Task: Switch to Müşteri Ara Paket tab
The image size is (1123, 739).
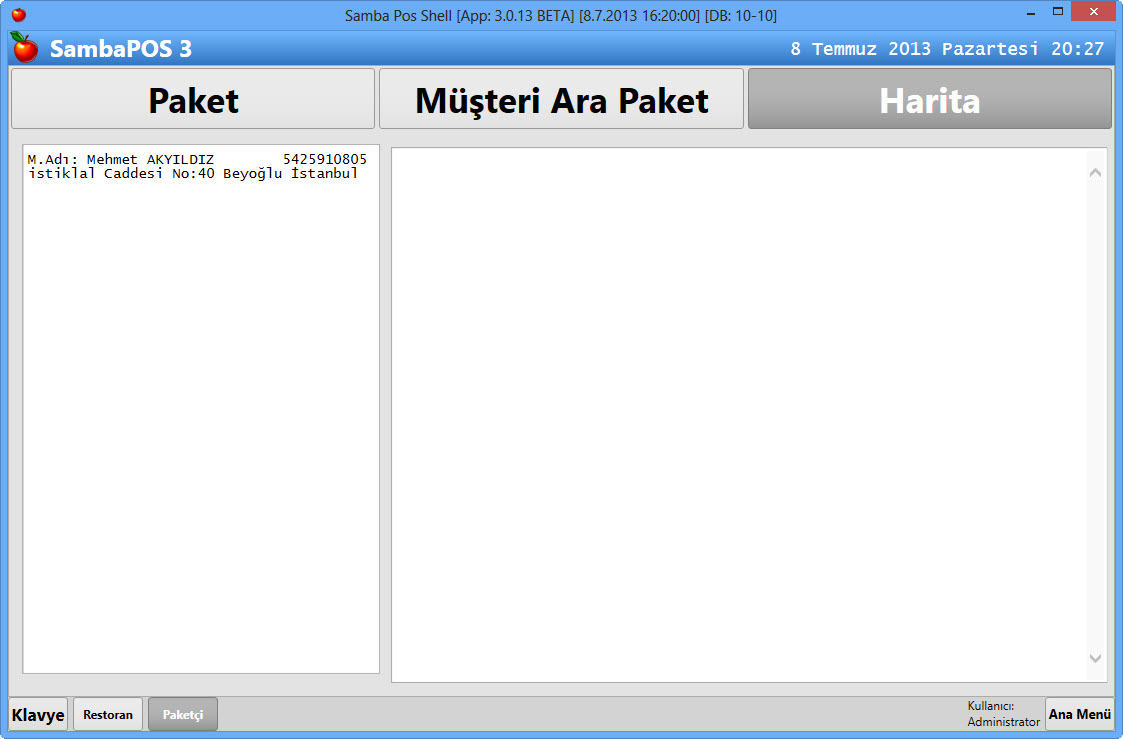Action: coord(561,100)
